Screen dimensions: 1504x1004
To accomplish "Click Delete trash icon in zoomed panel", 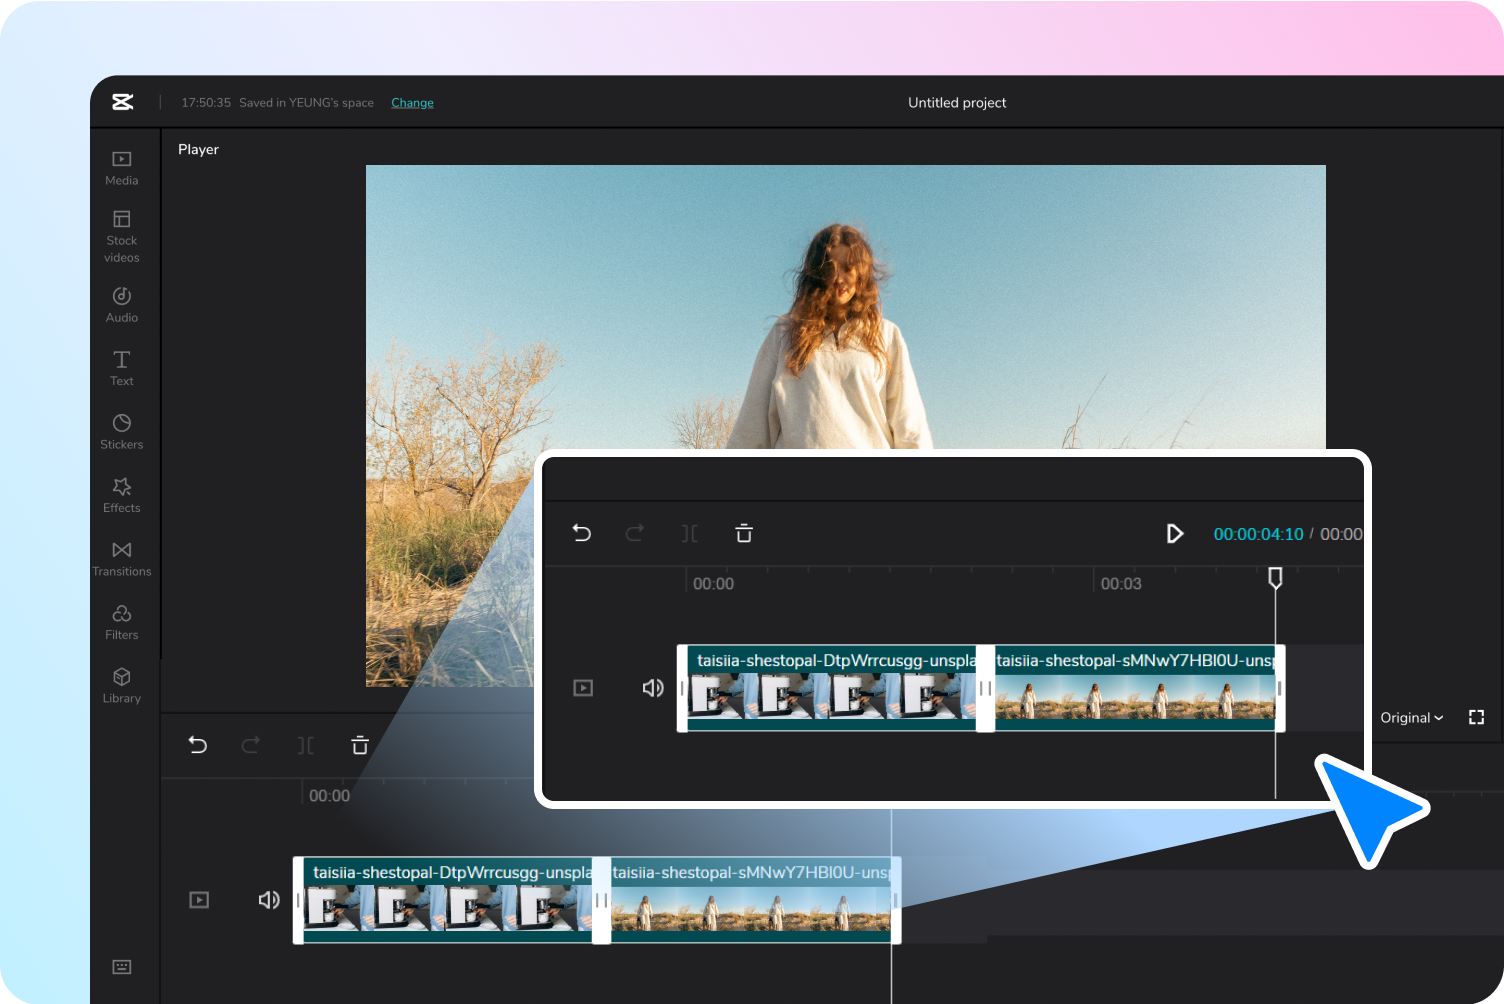I will (744, 533).
